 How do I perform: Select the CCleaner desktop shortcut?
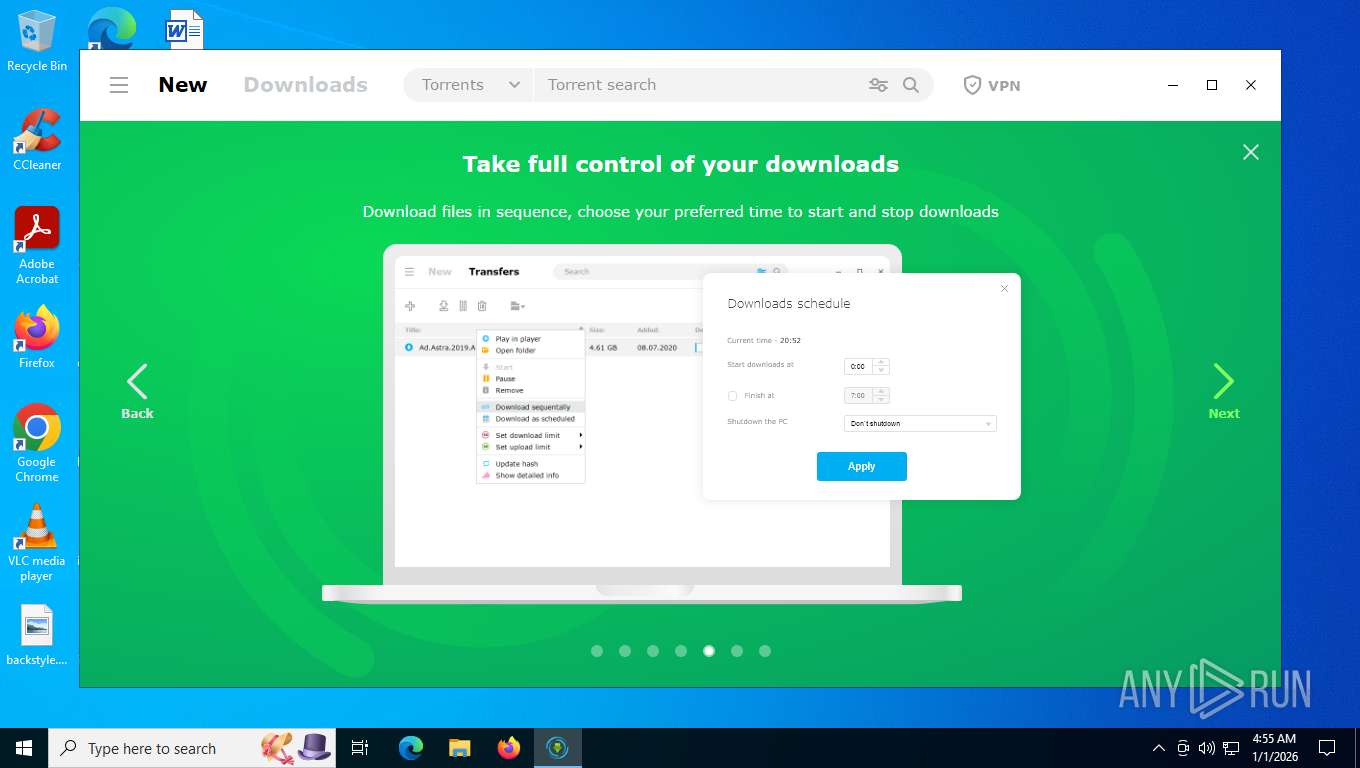pos(37,140)
